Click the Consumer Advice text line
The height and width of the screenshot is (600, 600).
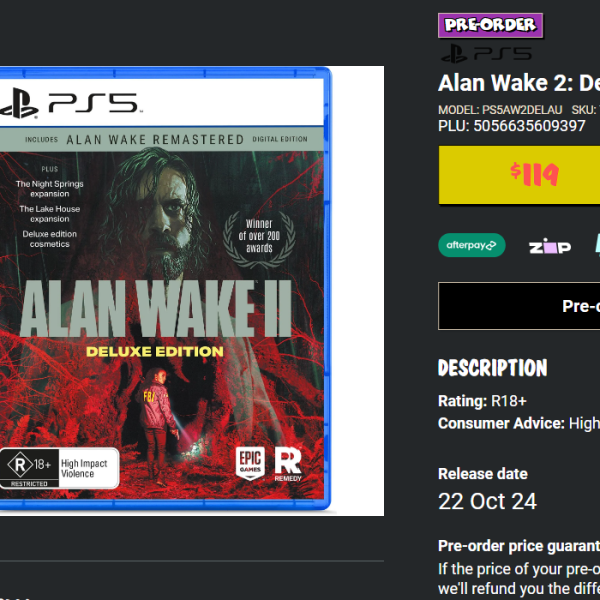(519, 423)
